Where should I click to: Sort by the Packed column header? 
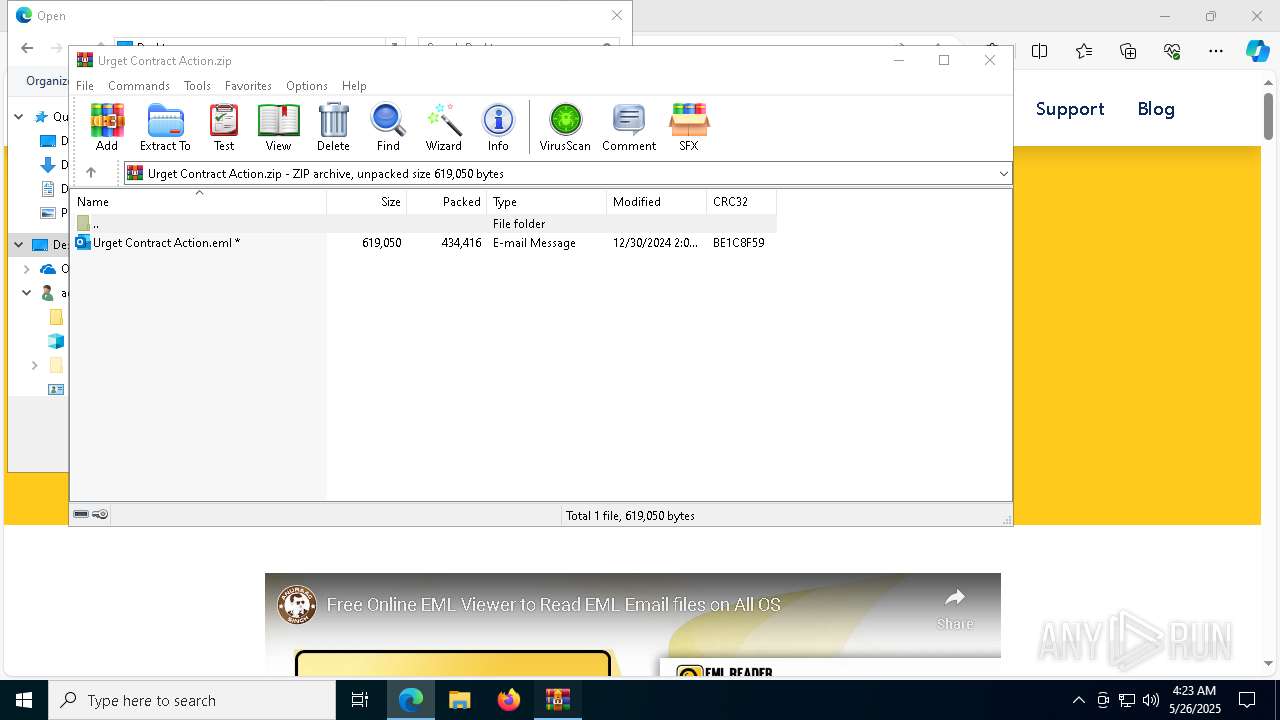447,202
